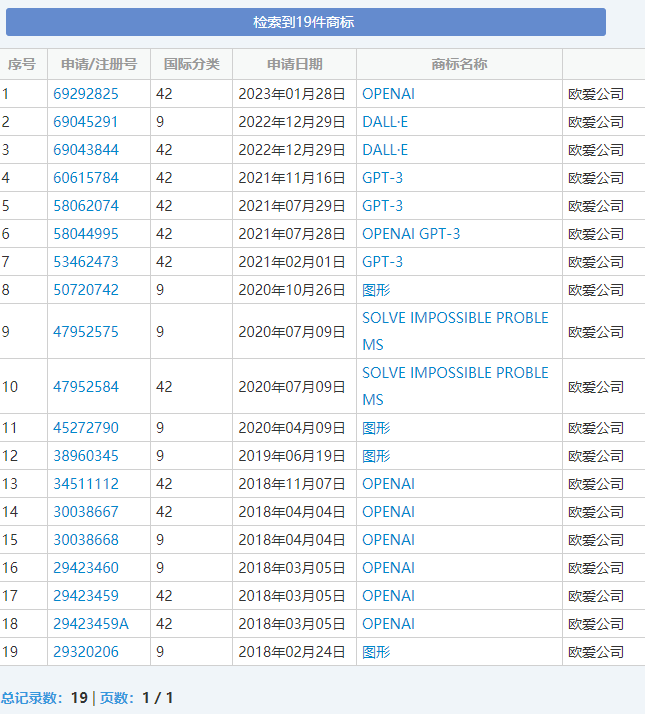Image resolution: width=645 pixels, height=714 pixels.
Task: Open OPENAI trademark in row 17
Action: point(389,596)
